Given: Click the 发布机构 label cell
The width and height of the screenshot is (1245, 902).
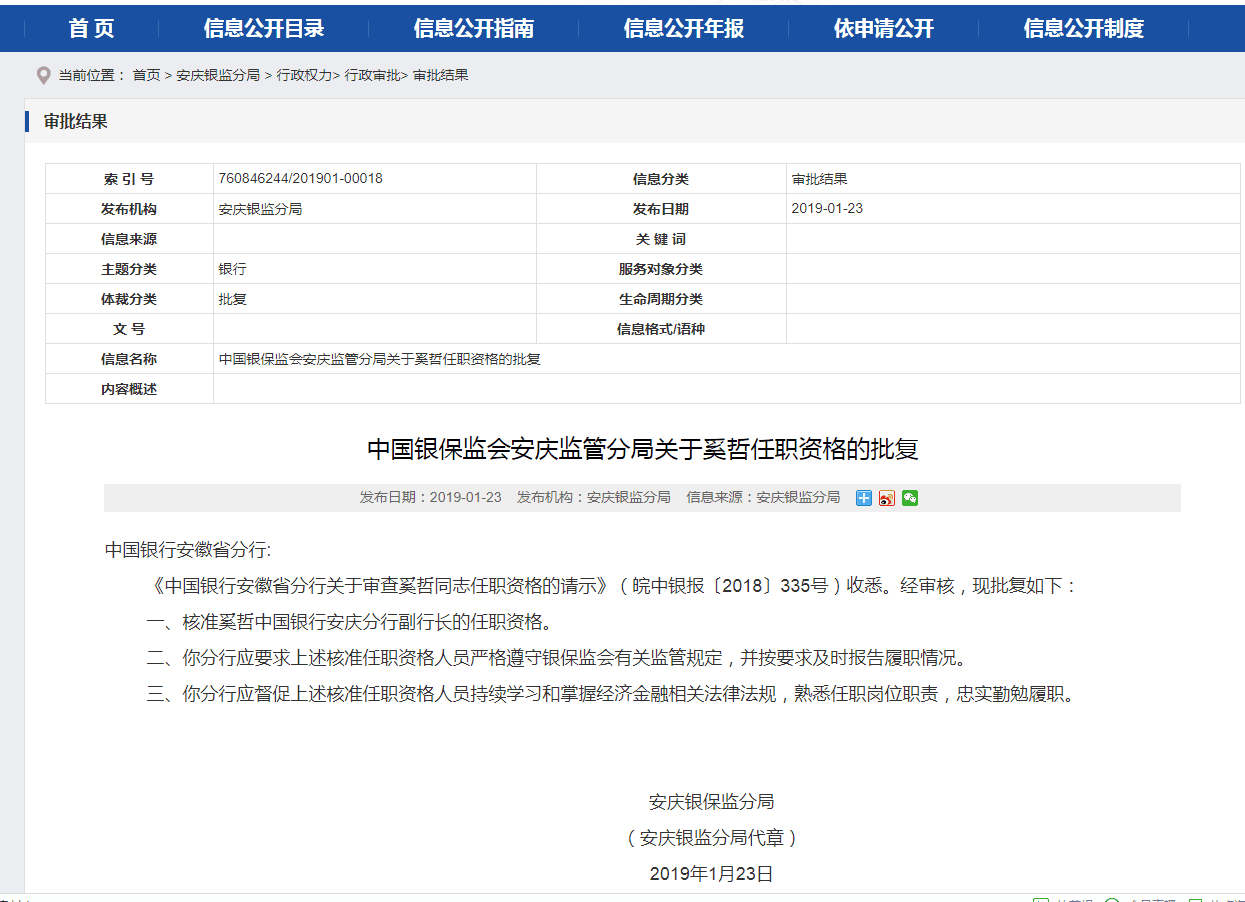Looking at the screenshot, I should click(129, 209).
